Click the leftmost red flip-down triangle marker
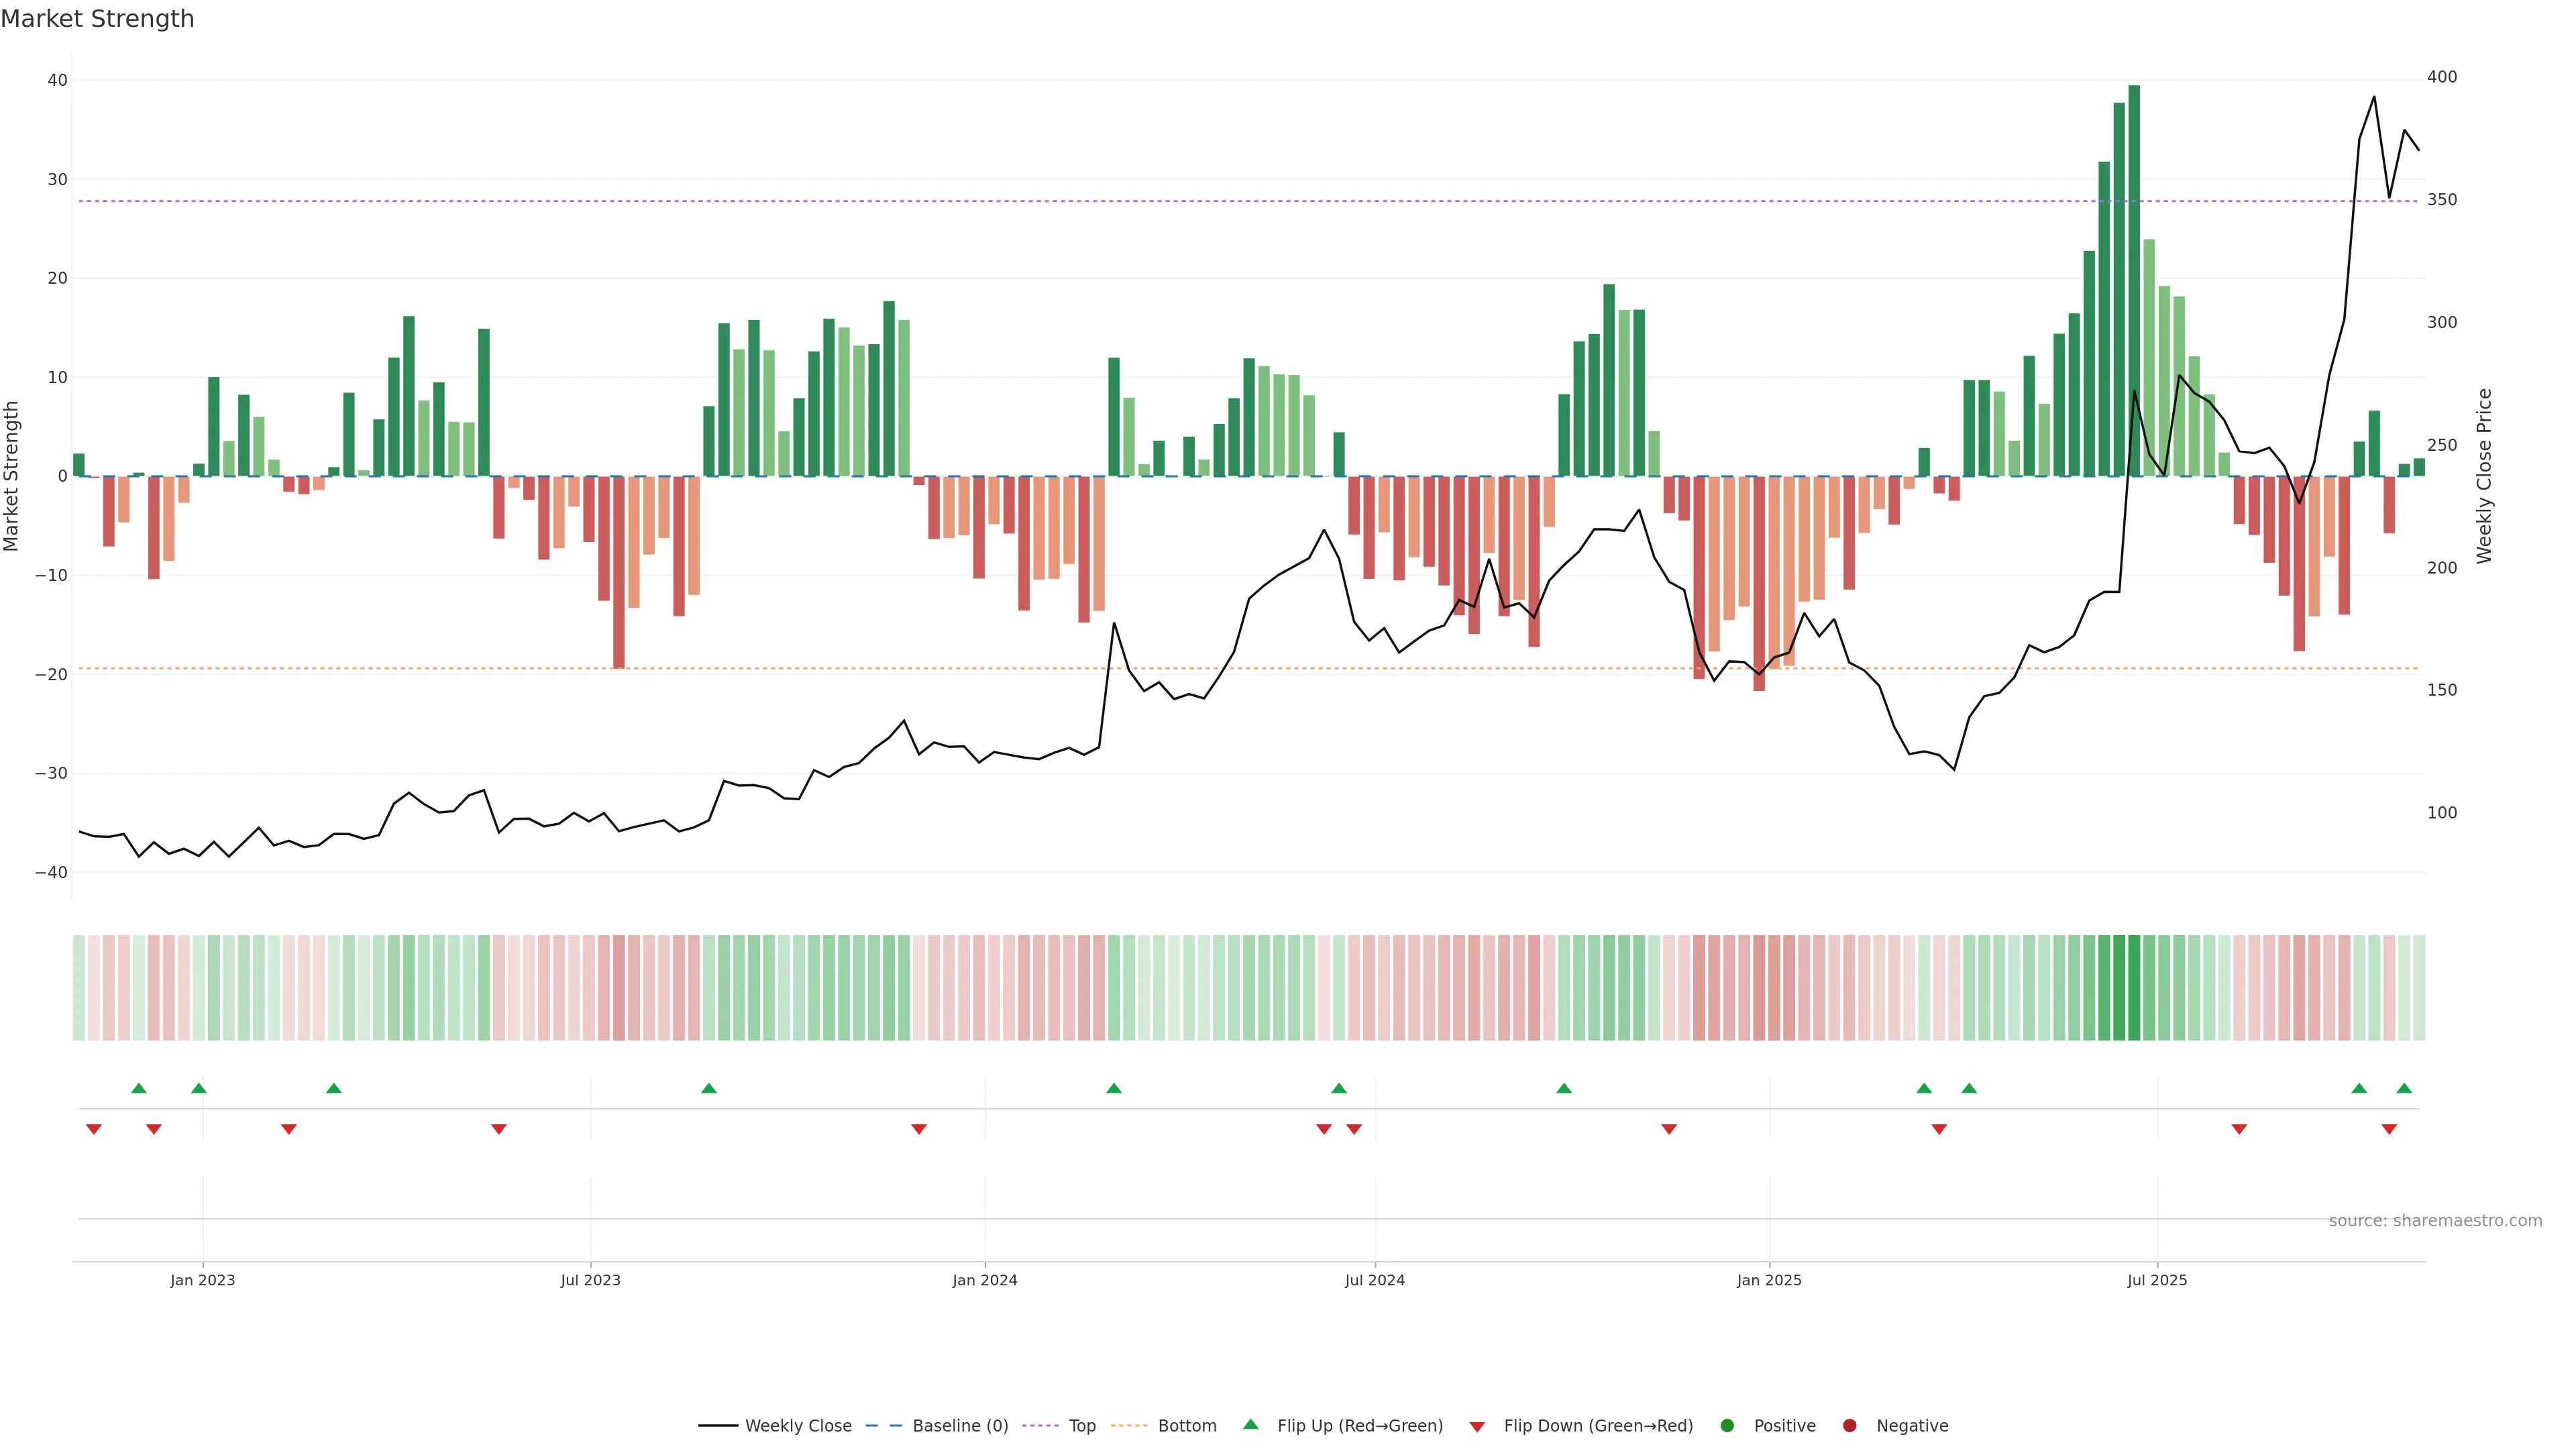Screen dimensions: 2576x1449 click(x=94, y=1129)
